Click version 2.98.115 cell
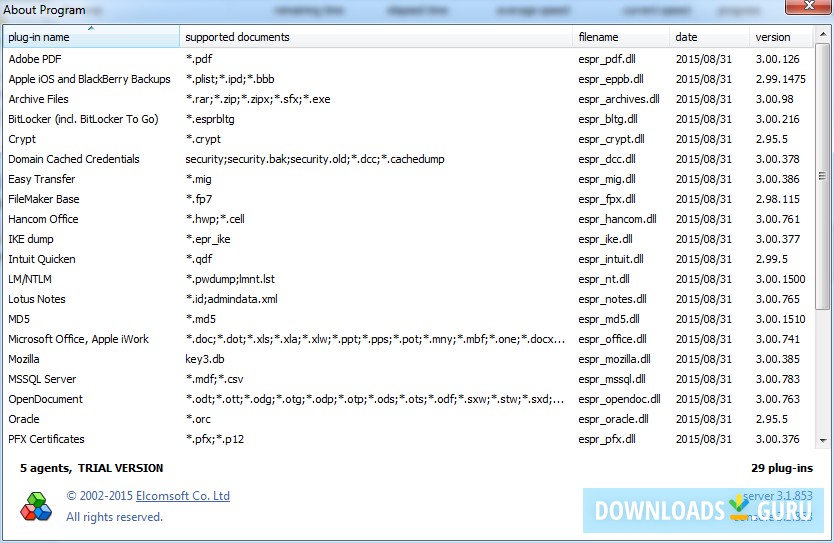This screenshot has width=834, height=543. point(778,199)
